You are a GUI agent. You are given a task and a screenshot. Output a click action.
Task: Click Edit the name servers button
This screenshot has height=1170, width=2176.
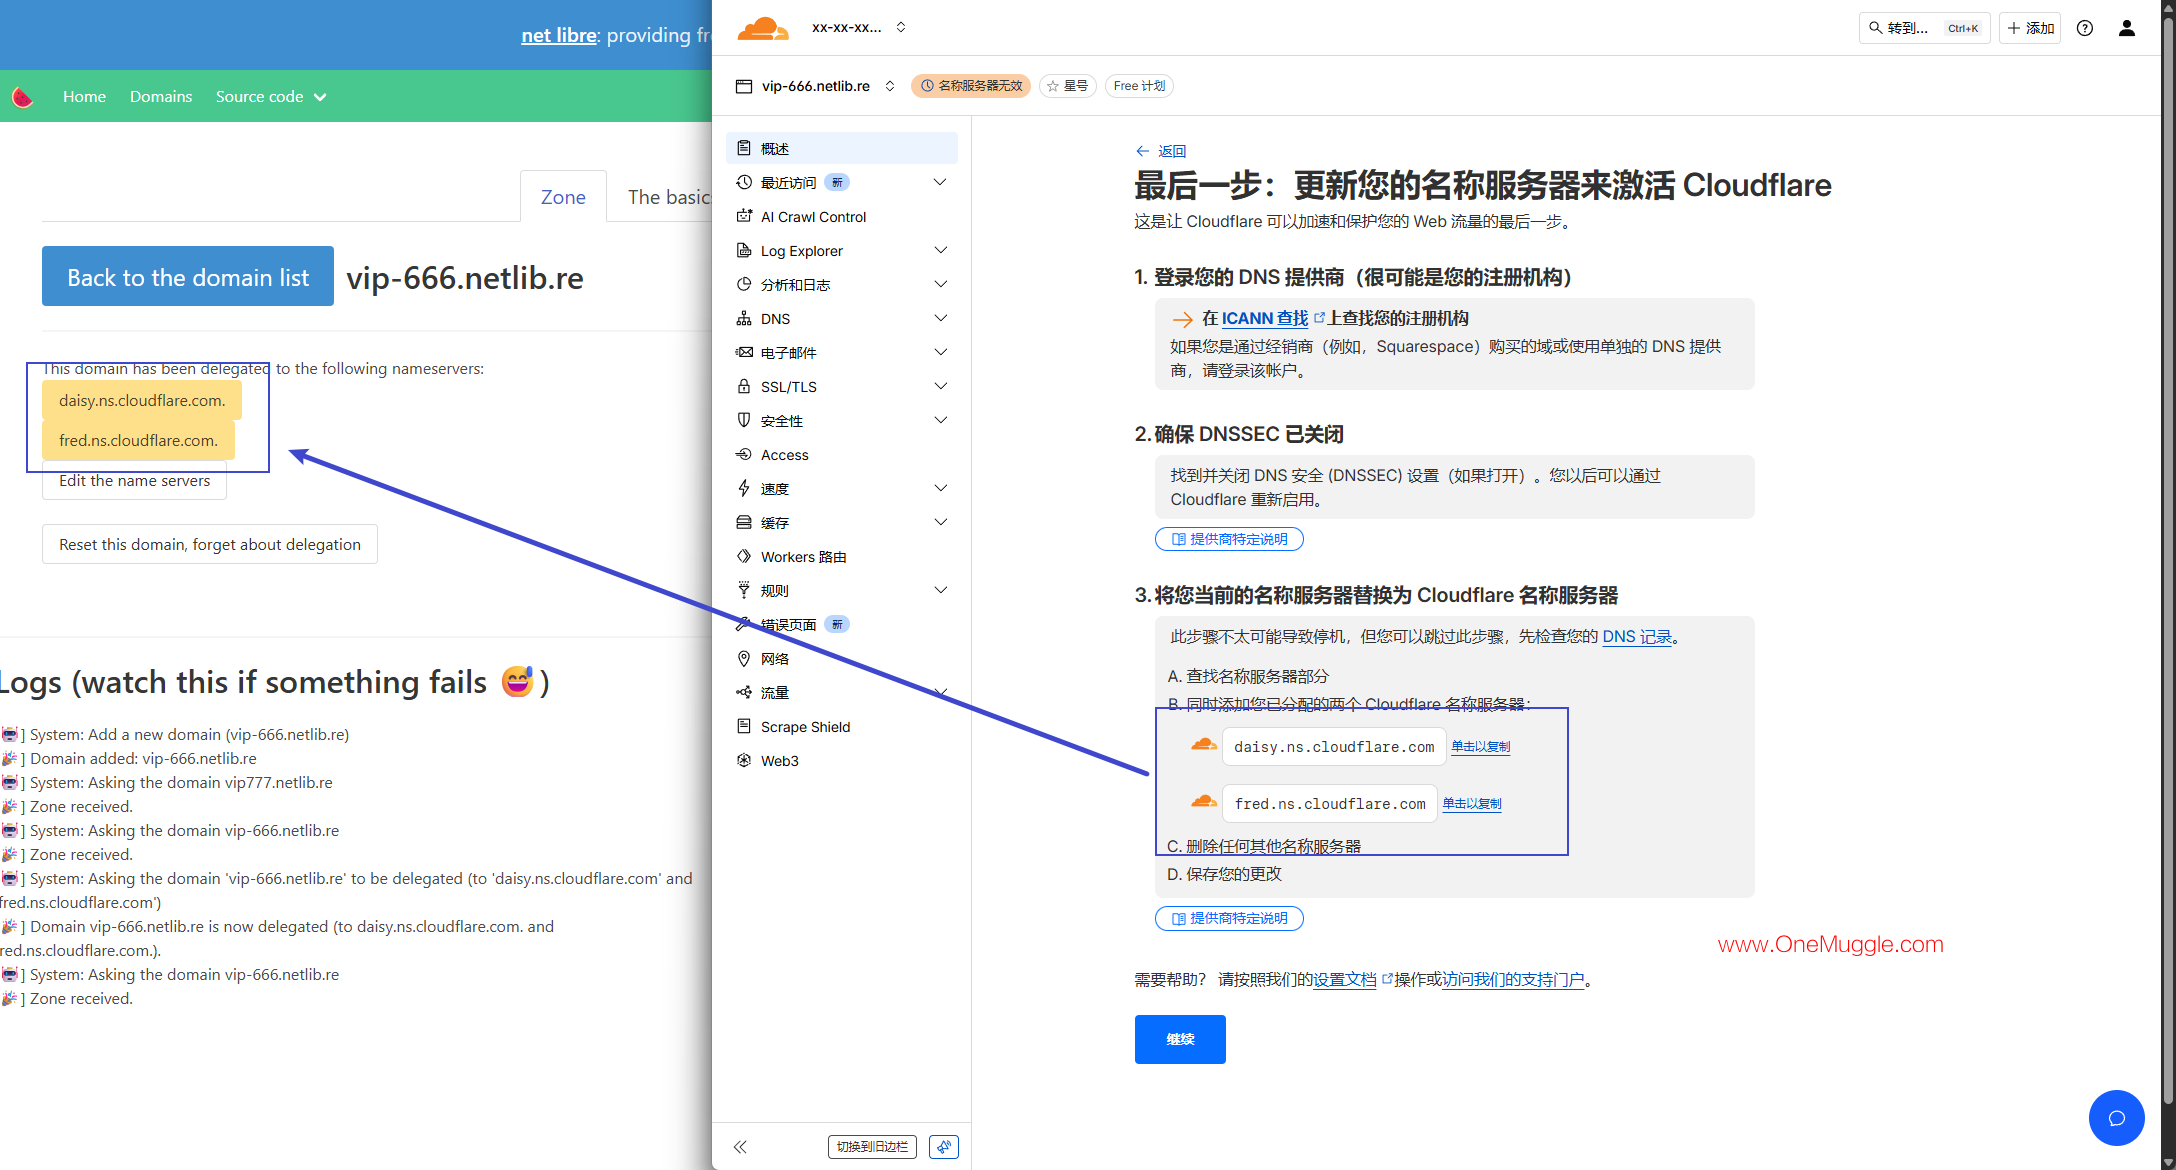(134, 481)
